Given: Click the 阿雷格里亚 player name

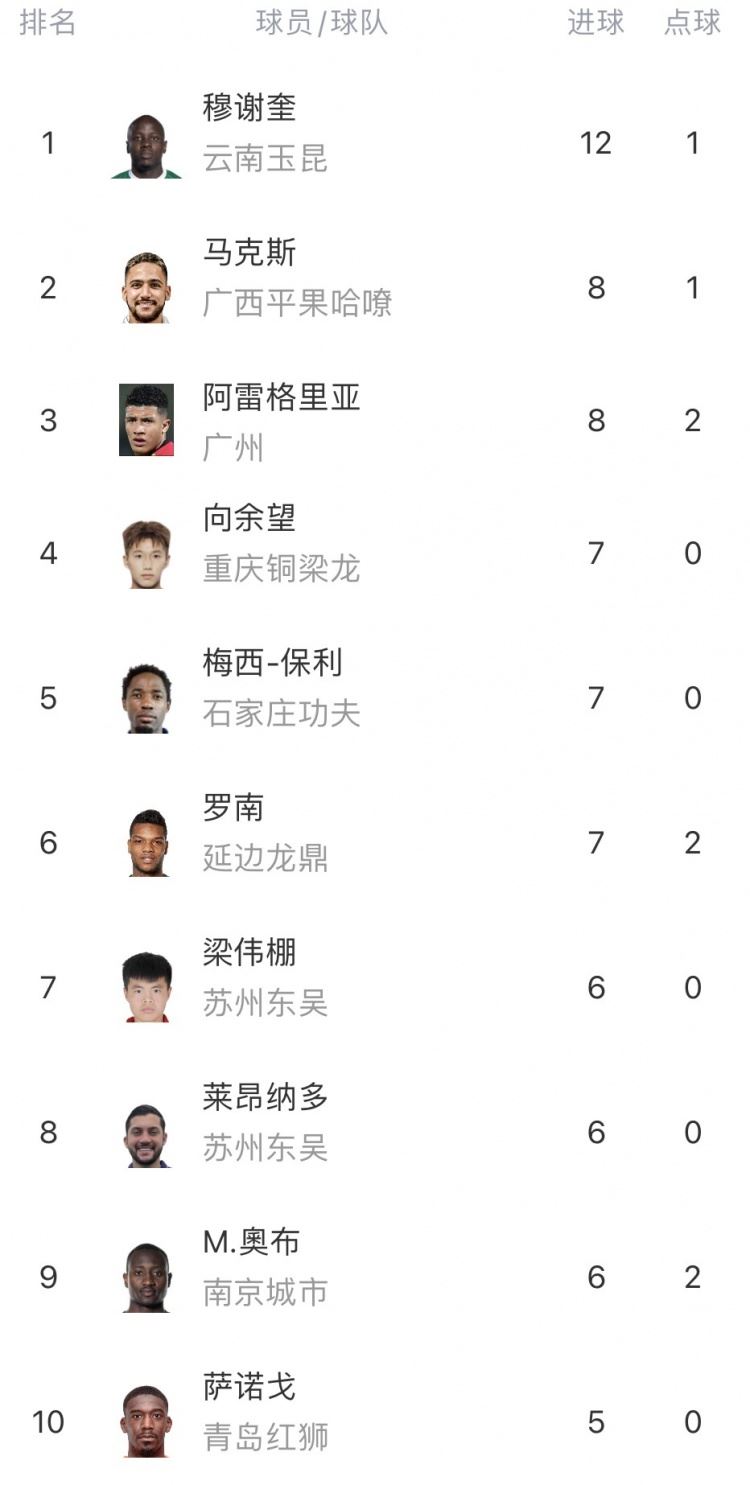Looking at the screenshot, I should [x=281, y=397].
